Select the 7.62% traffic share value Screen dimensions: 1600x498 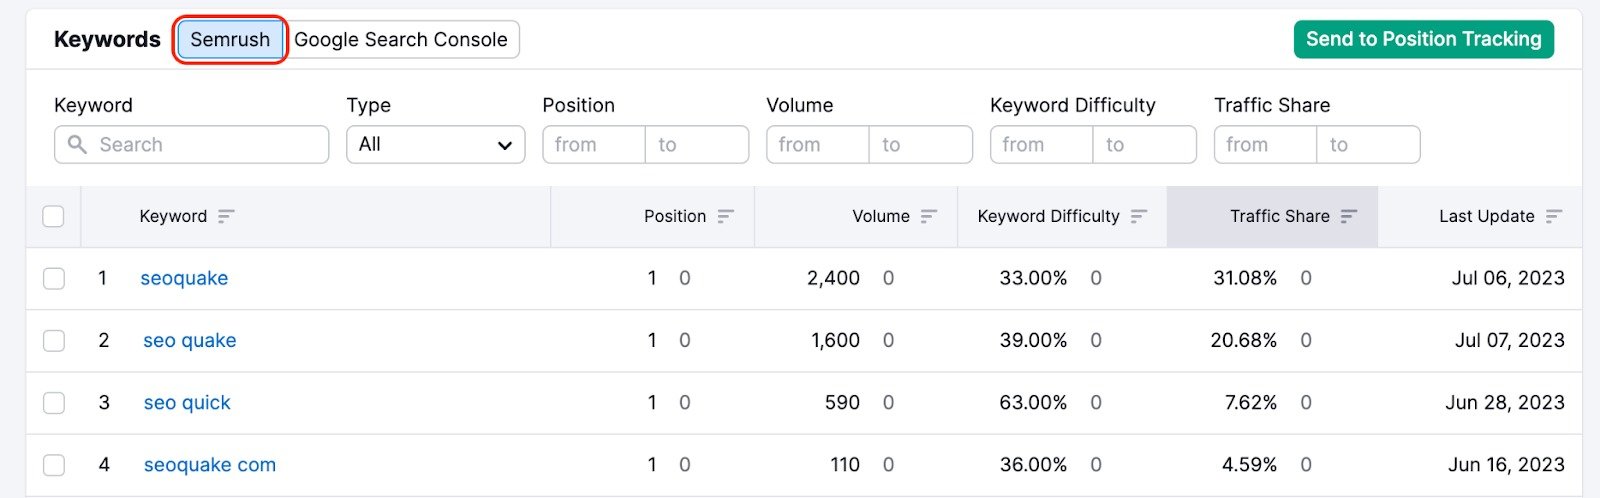click(1251, 402)
